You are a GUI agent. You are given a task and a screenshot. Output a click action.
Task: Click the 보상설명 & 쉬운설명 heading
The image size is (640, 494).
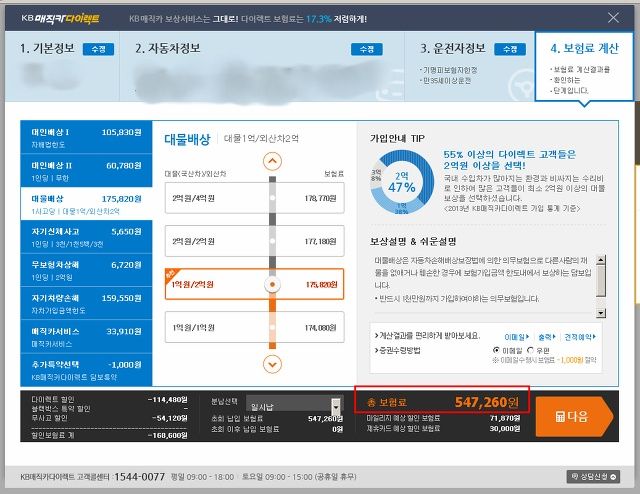[413, 241]
